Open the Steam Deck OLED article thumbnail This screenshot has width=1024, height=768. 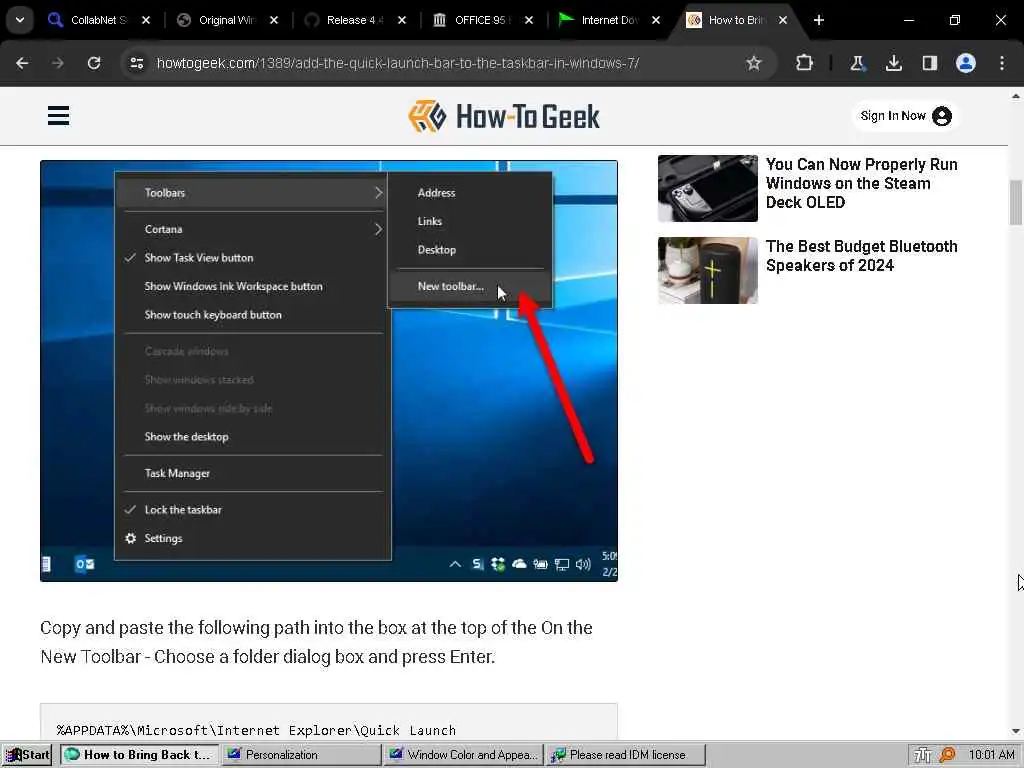pos(707,188)
